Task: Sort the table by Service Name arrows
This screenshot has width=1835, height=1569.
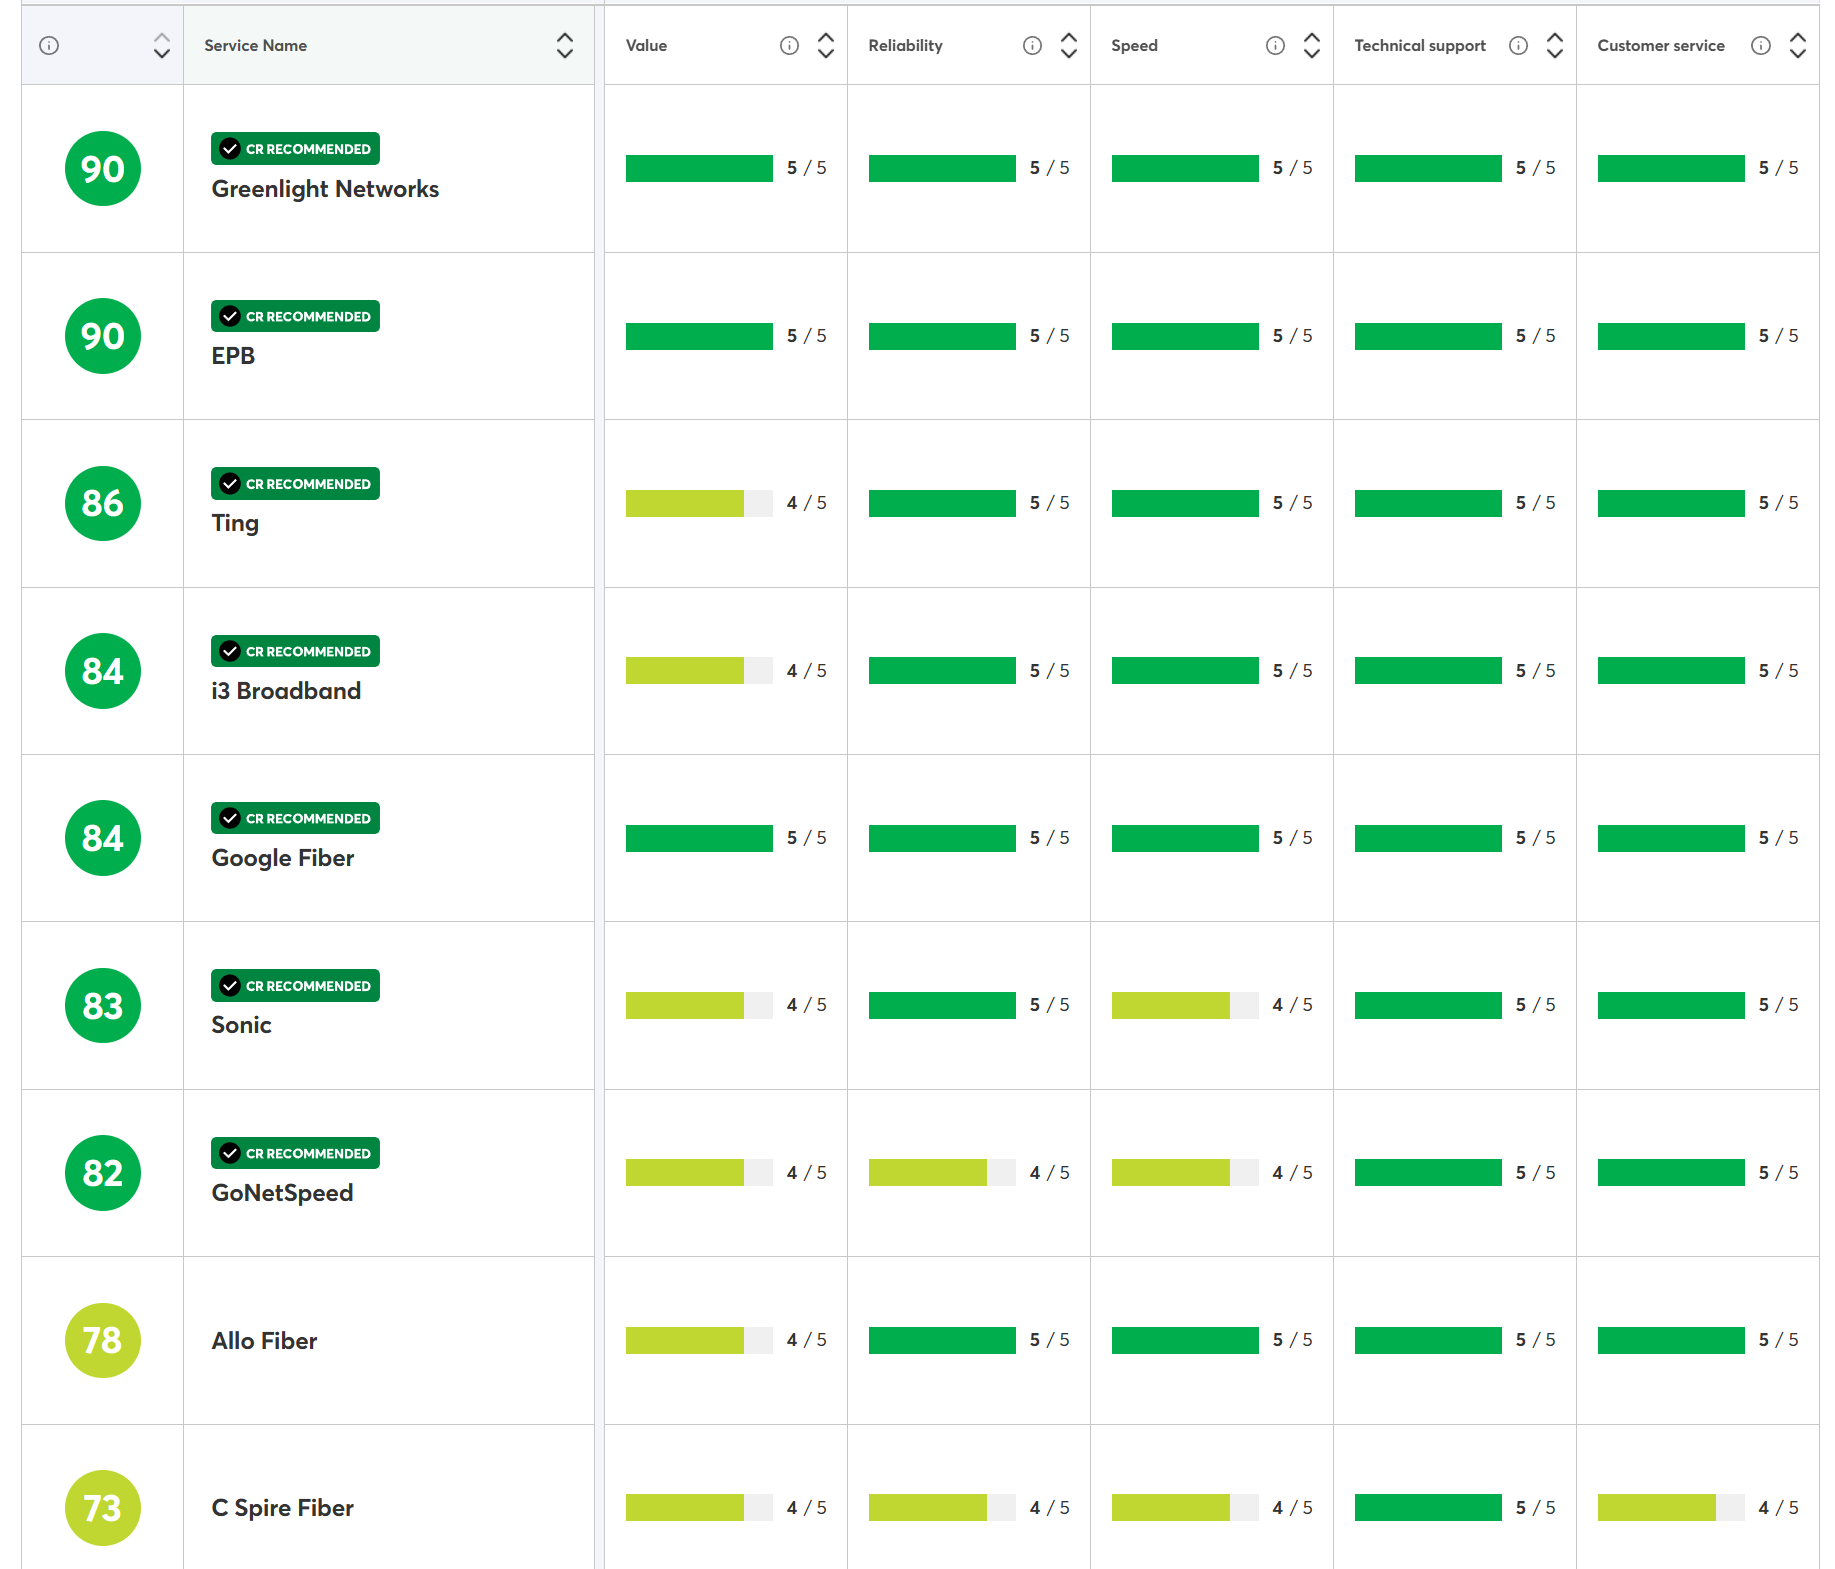Action: pos(564,46)
